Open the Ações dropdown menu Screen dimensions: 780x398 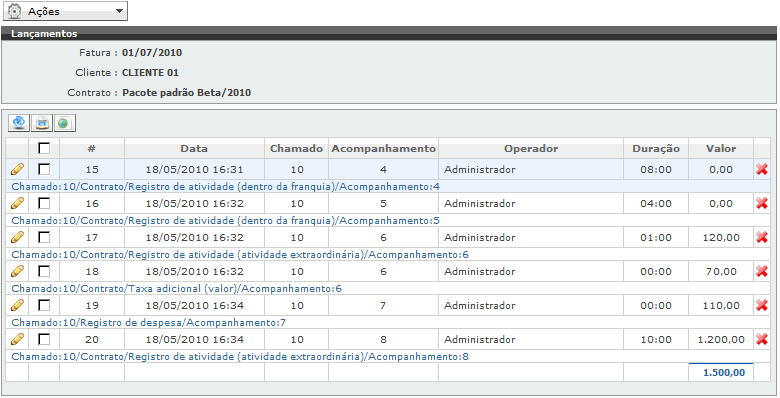(65, 11)
